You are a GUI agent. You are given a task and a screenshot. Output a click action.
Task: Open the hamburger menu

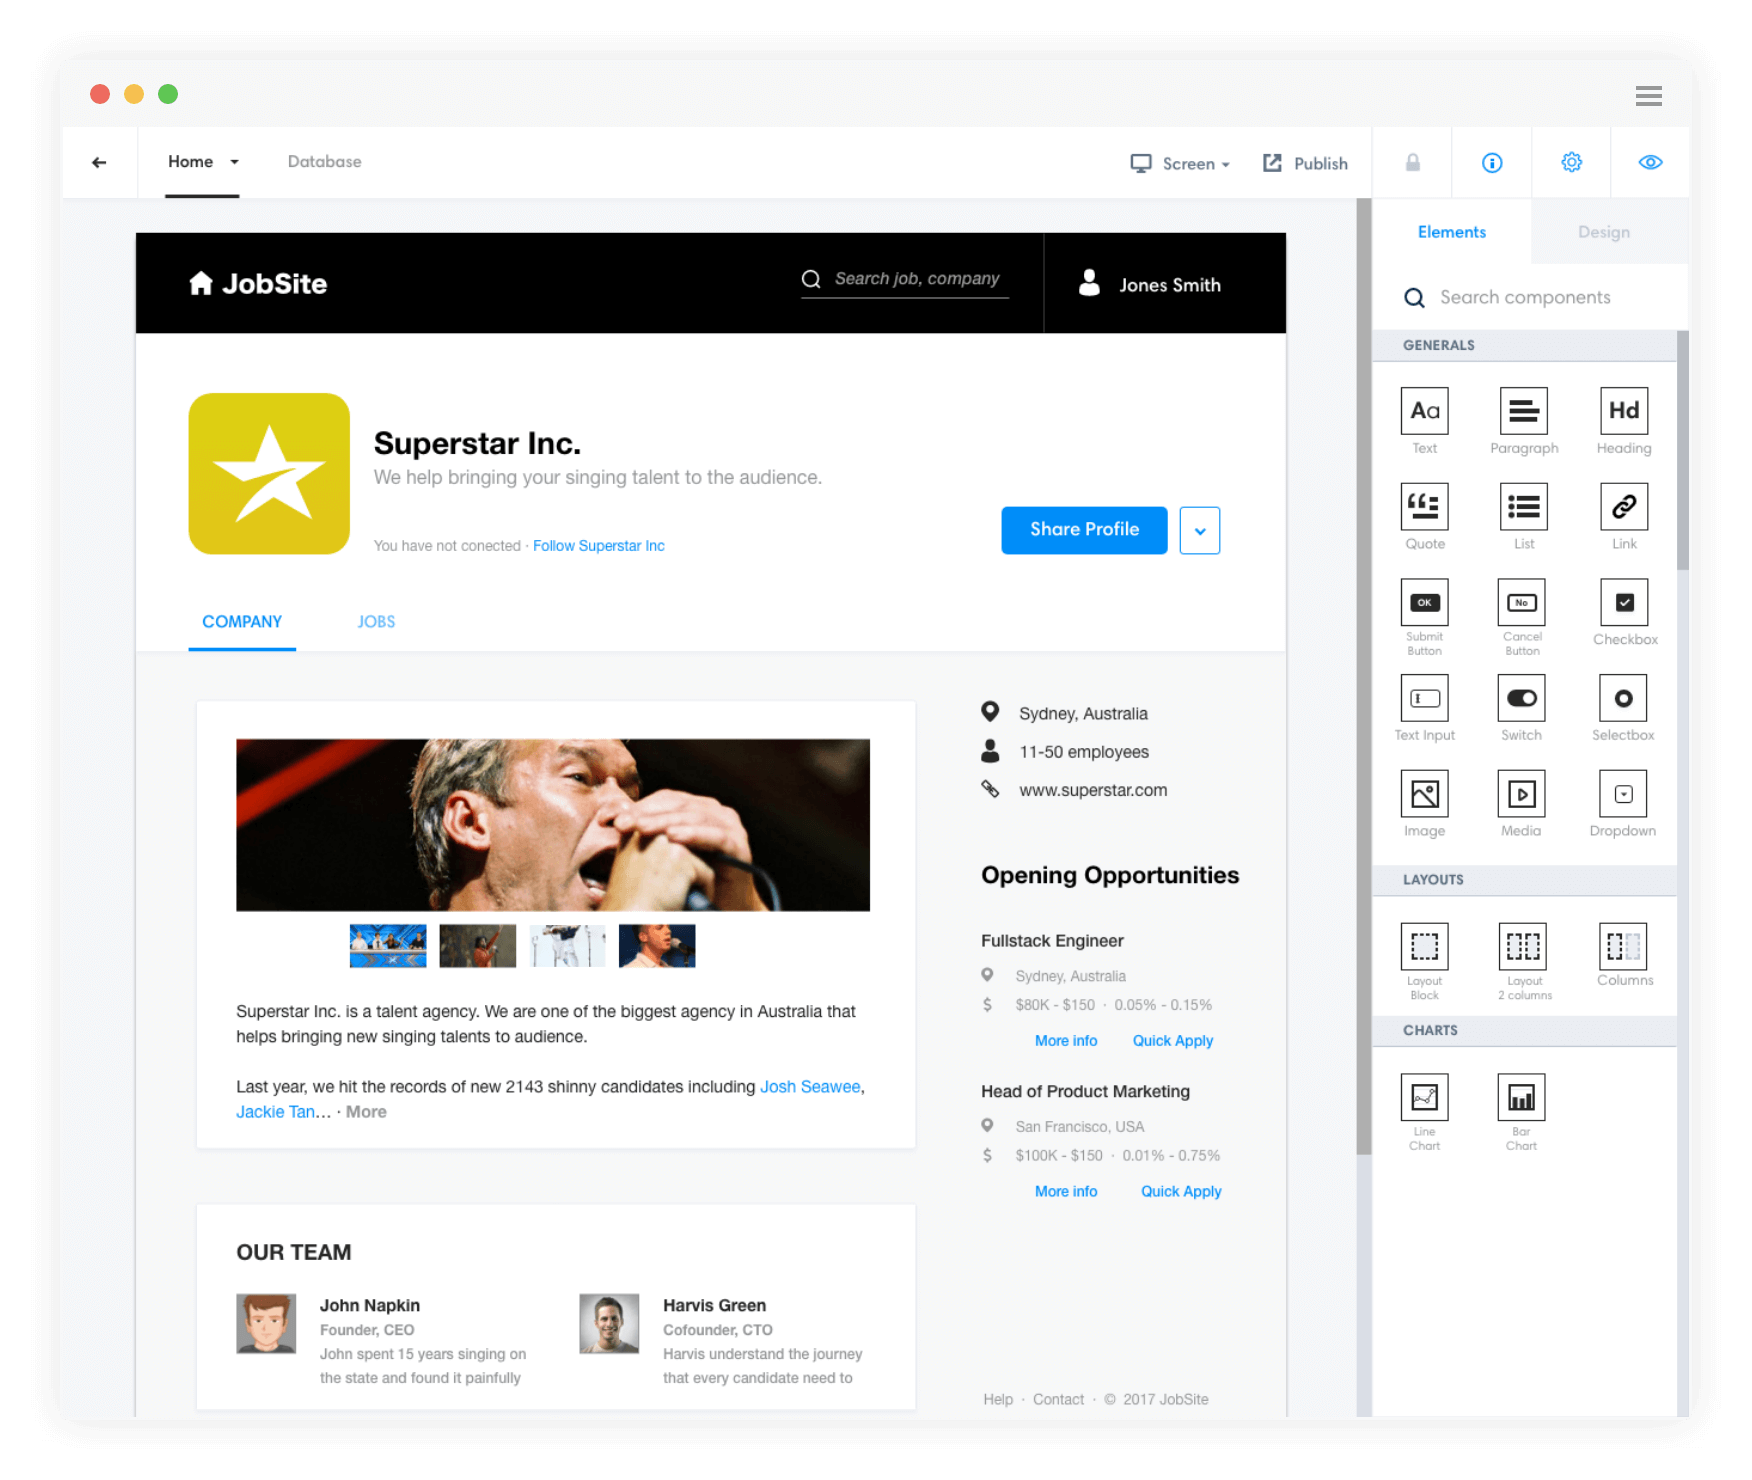[x=1648, y=95]
